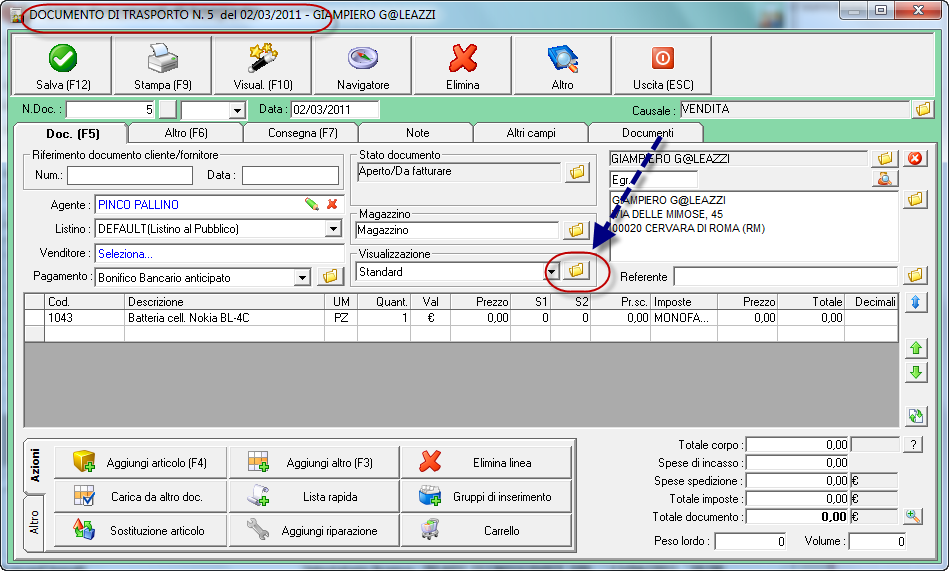
Task: Click Aggiungi altro (F3) button
Action: coord(314,463)
